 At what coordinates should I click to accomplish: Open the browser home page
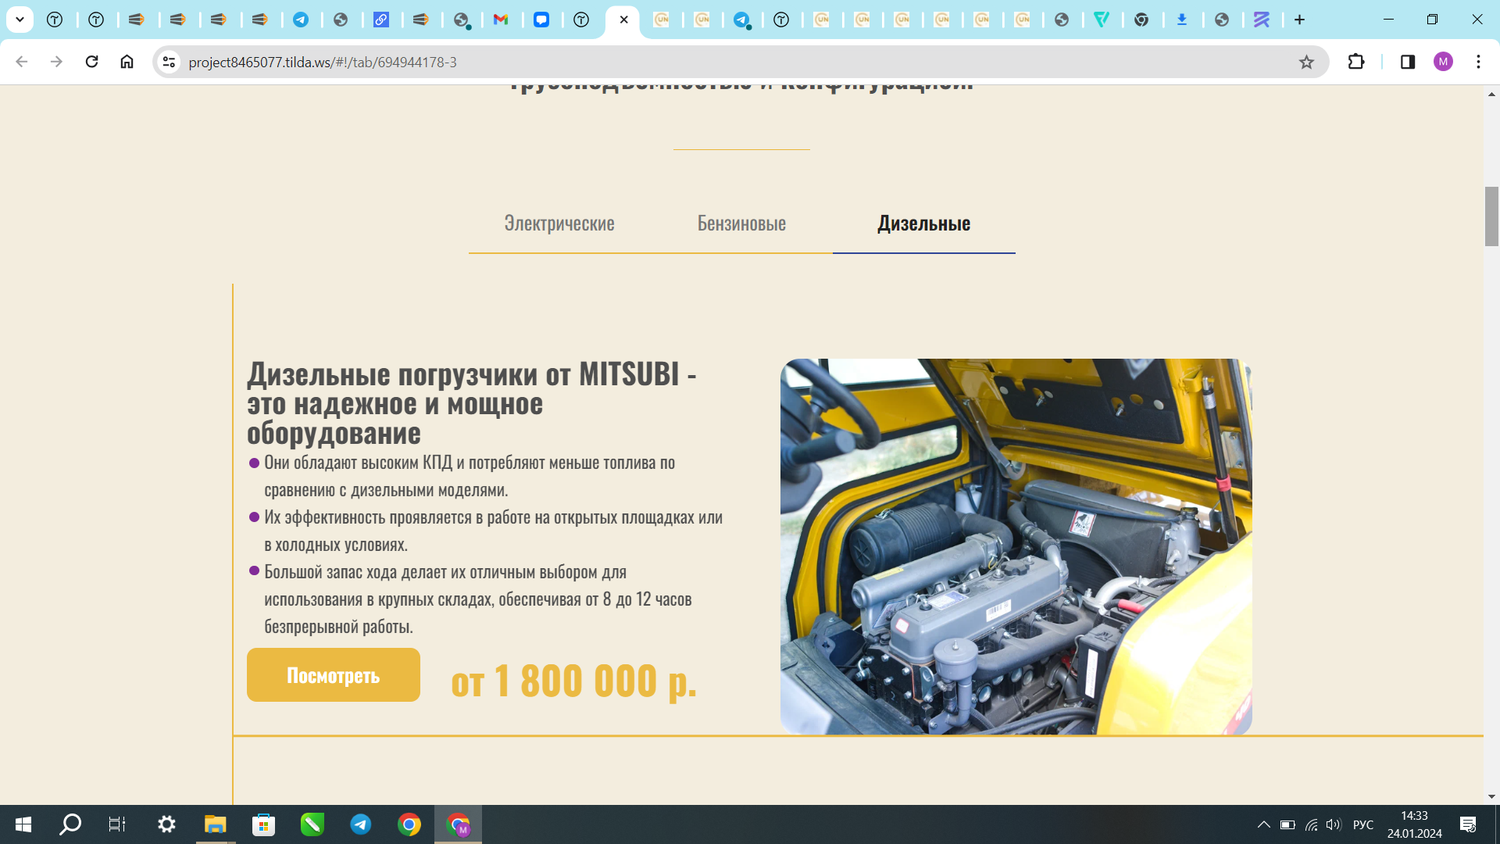(x=127, y=62)
